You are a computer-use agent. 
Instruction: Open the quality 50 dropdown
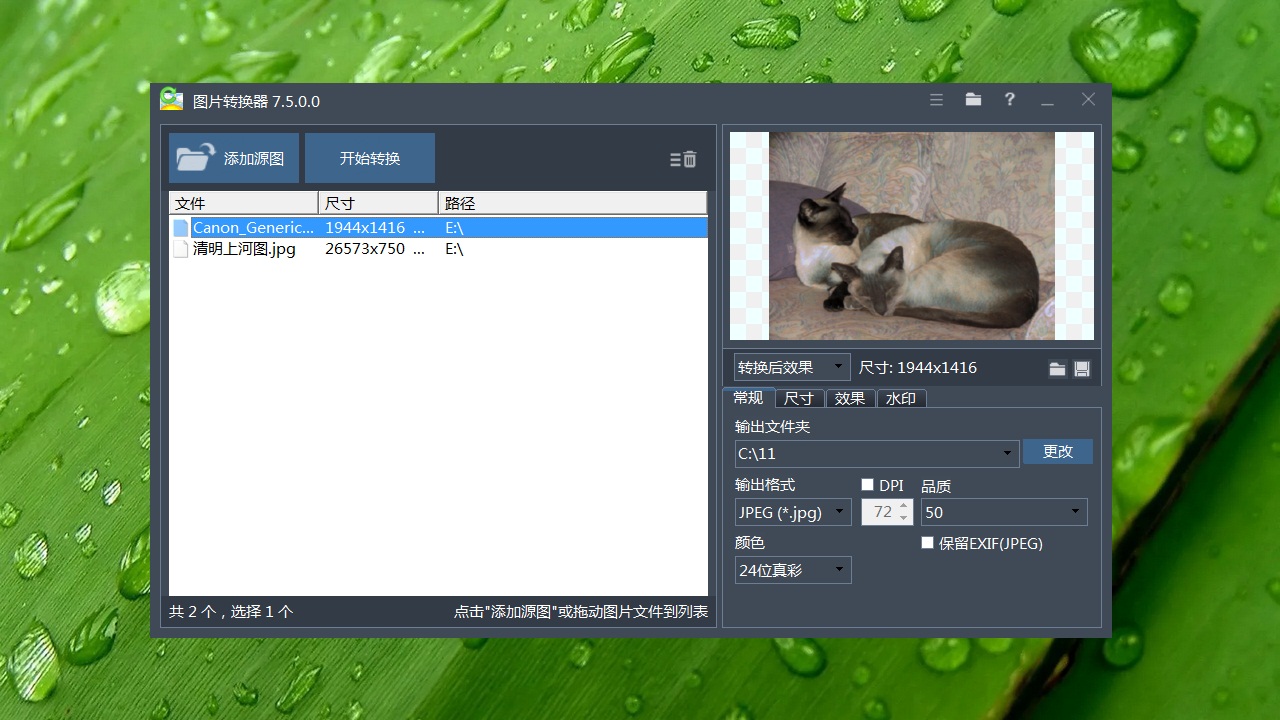pos(1003,512)
